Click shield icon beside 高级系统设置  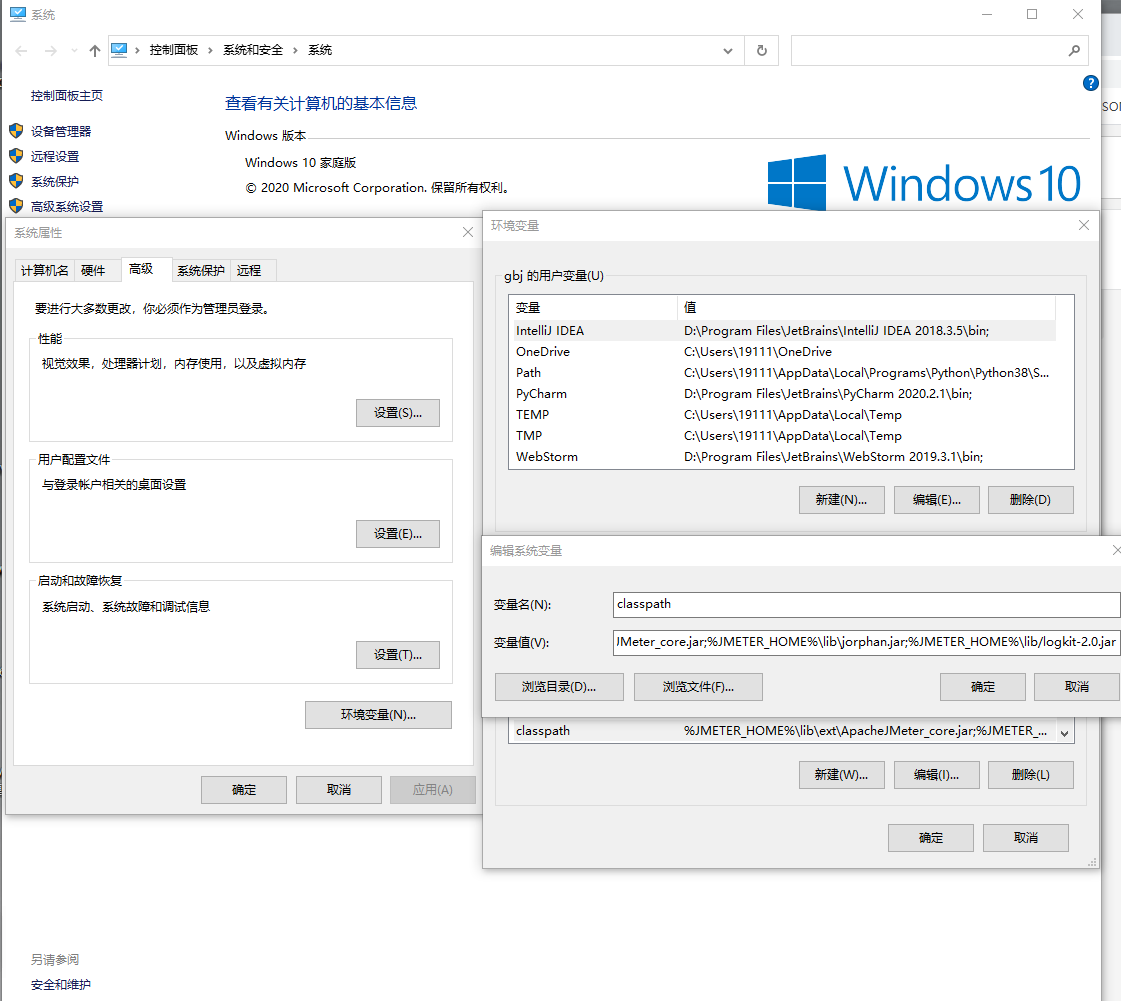[x=16, y=206]
